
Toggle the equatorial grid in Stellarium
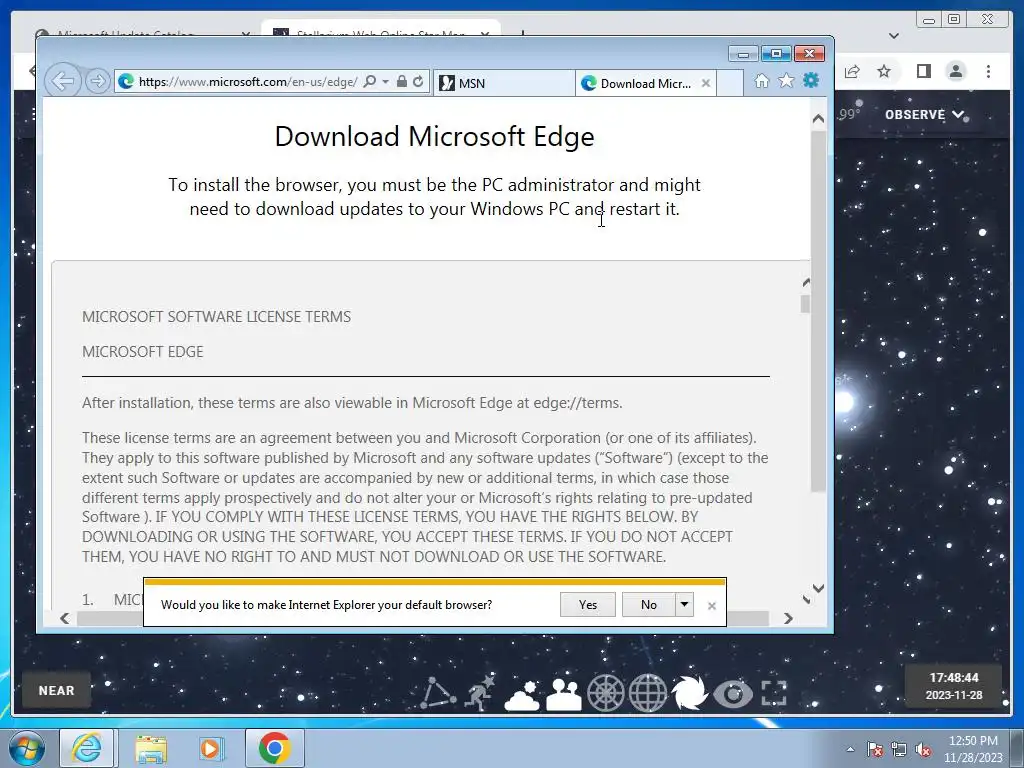point(647,694)
